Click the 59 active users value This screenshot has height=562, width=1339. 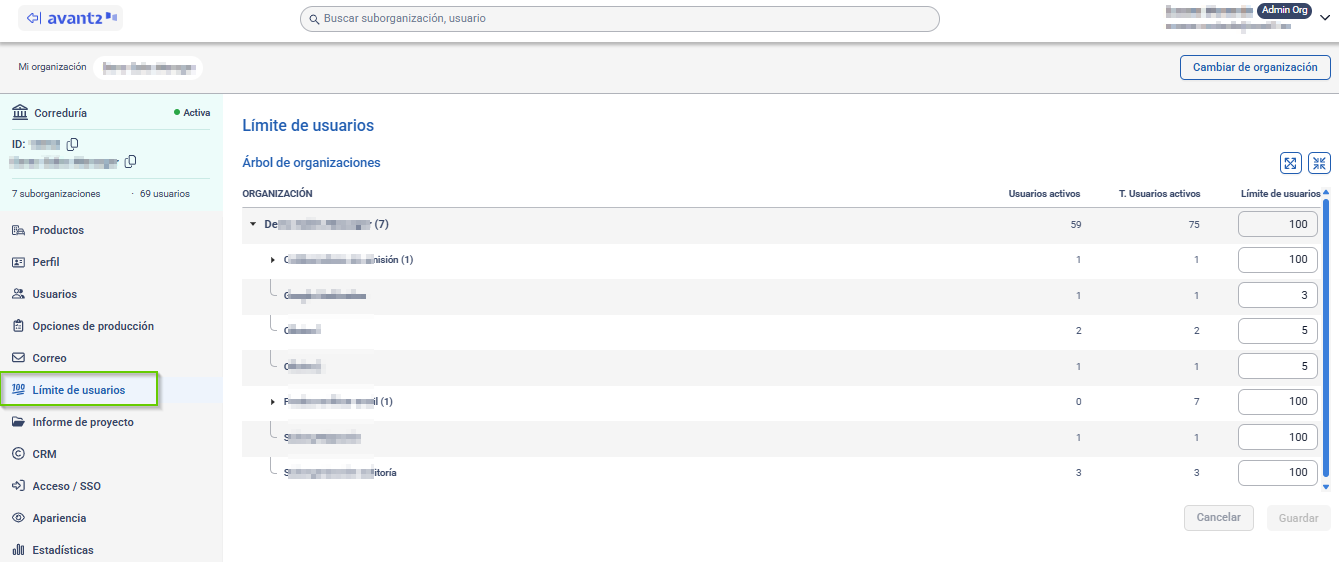1076,225
